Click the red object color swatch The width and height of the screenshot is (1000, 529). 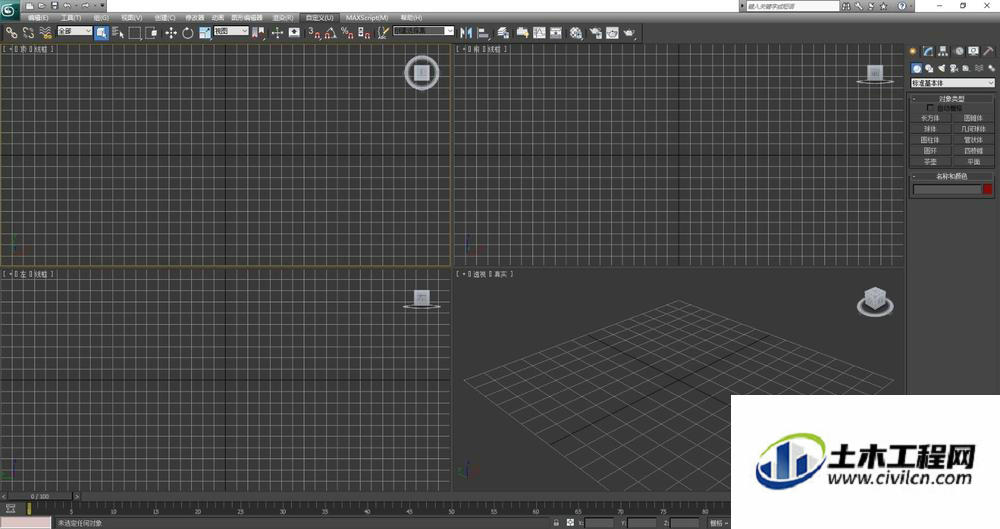988,189
